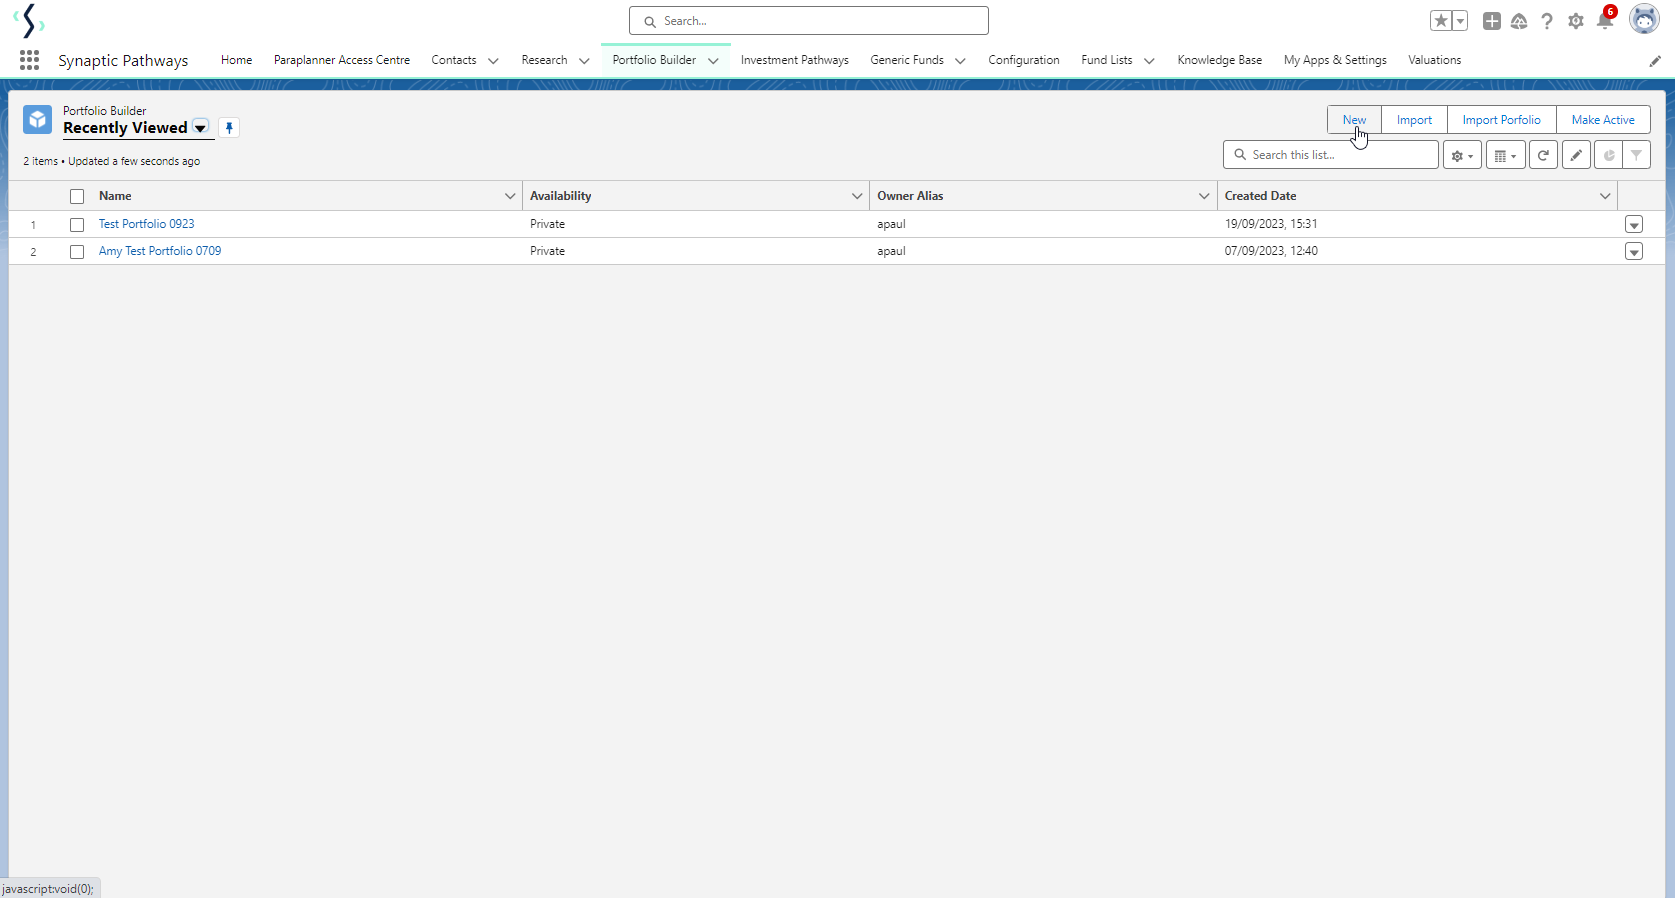Open the user profile avatar

tap(1644, 19)
